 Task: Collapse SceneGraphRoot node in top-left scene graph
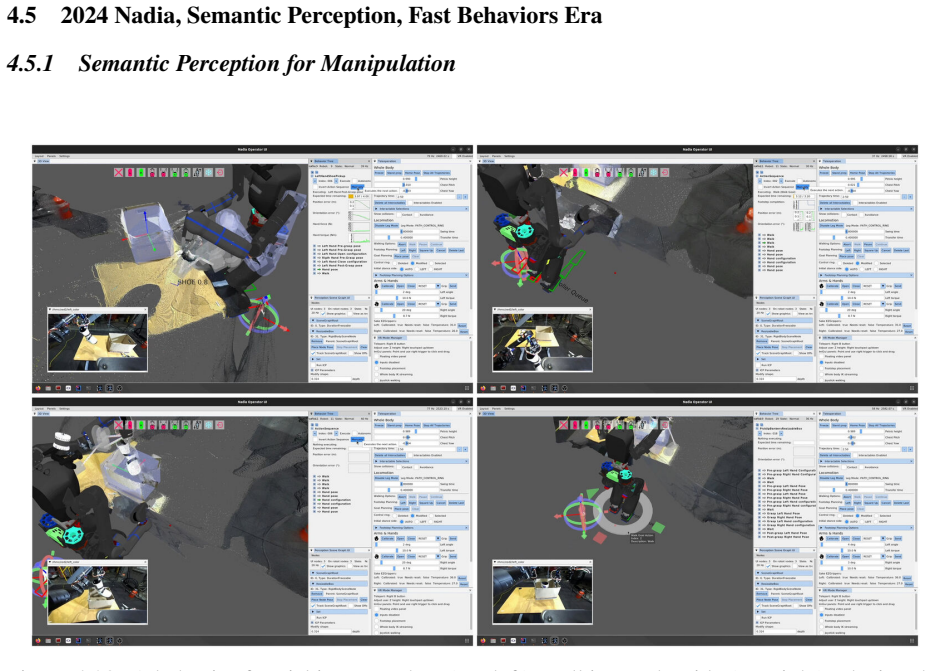(339, 321)
